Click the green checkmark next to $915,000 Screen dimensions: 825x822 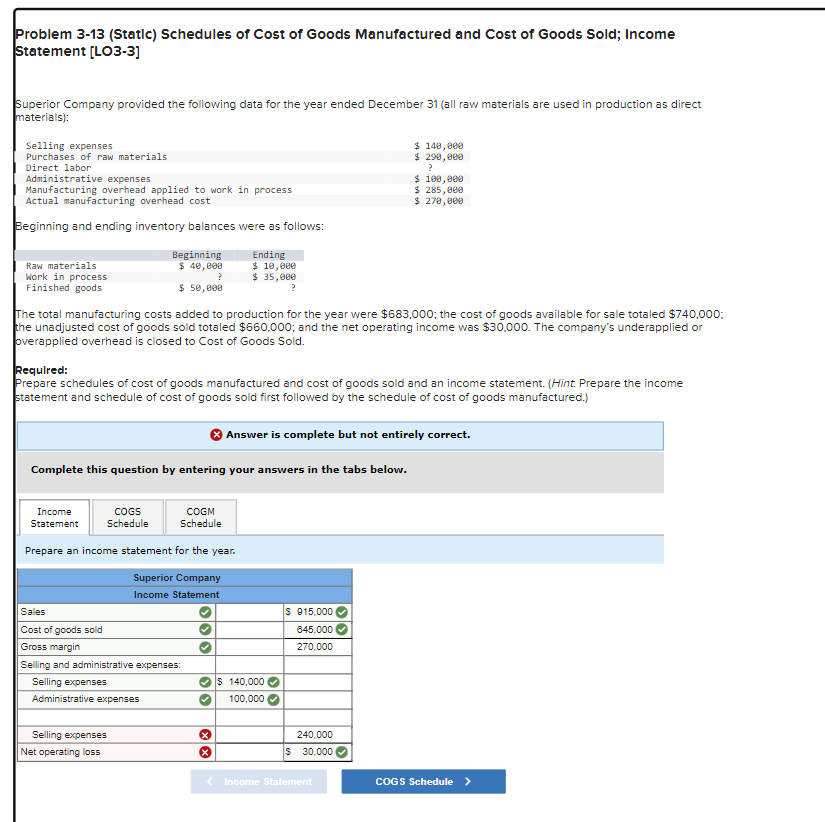click(341, 612)
